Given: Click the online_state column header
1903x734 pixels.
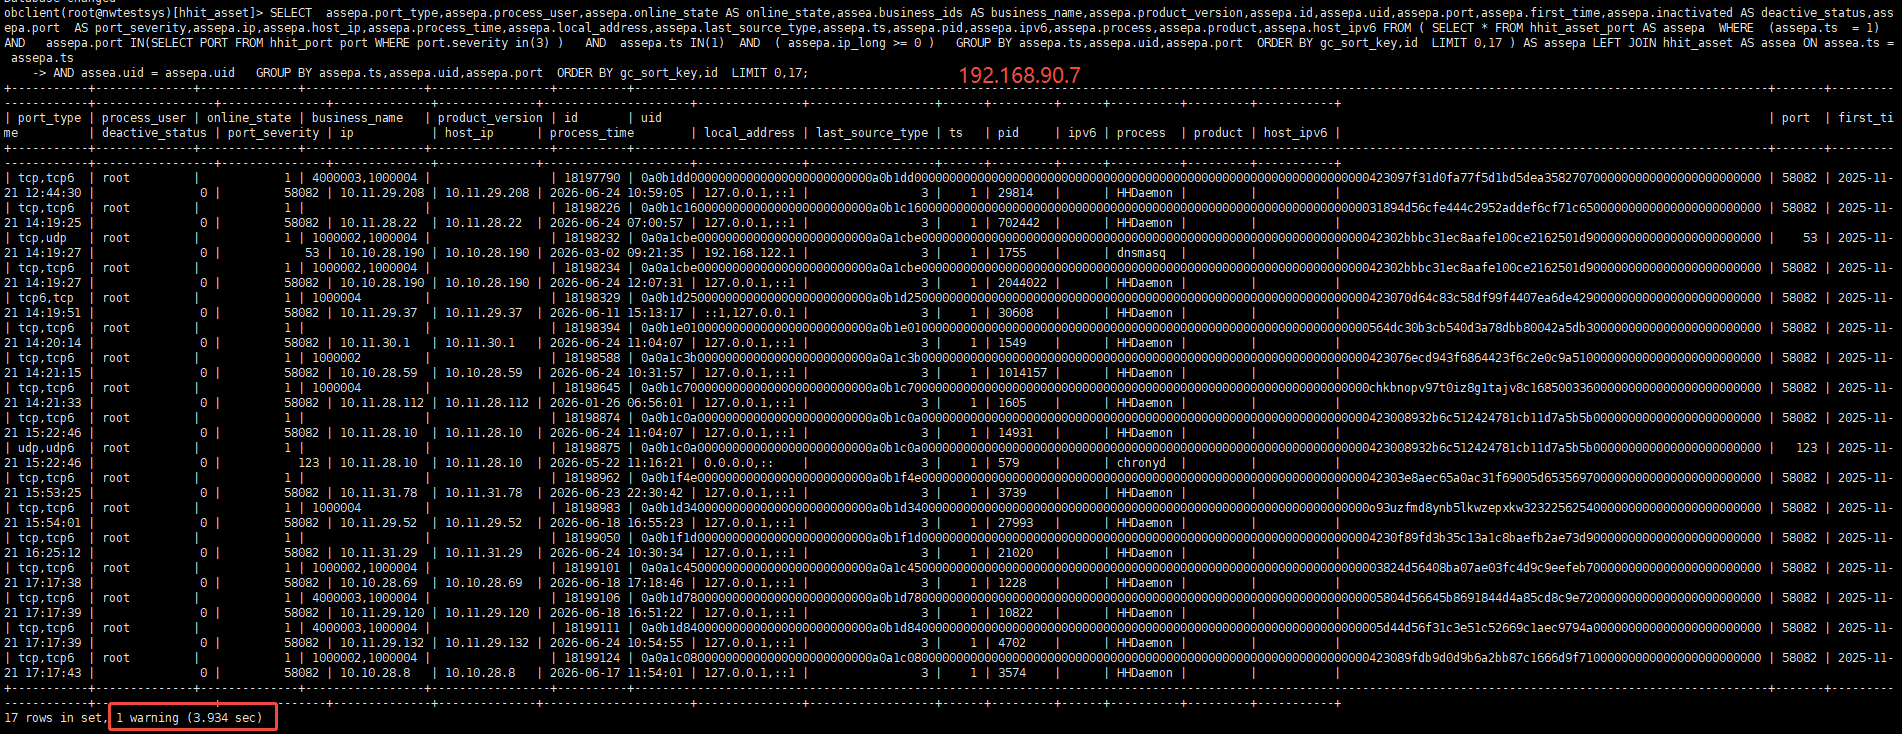Looking at the screenshot, I should point(249,118).
